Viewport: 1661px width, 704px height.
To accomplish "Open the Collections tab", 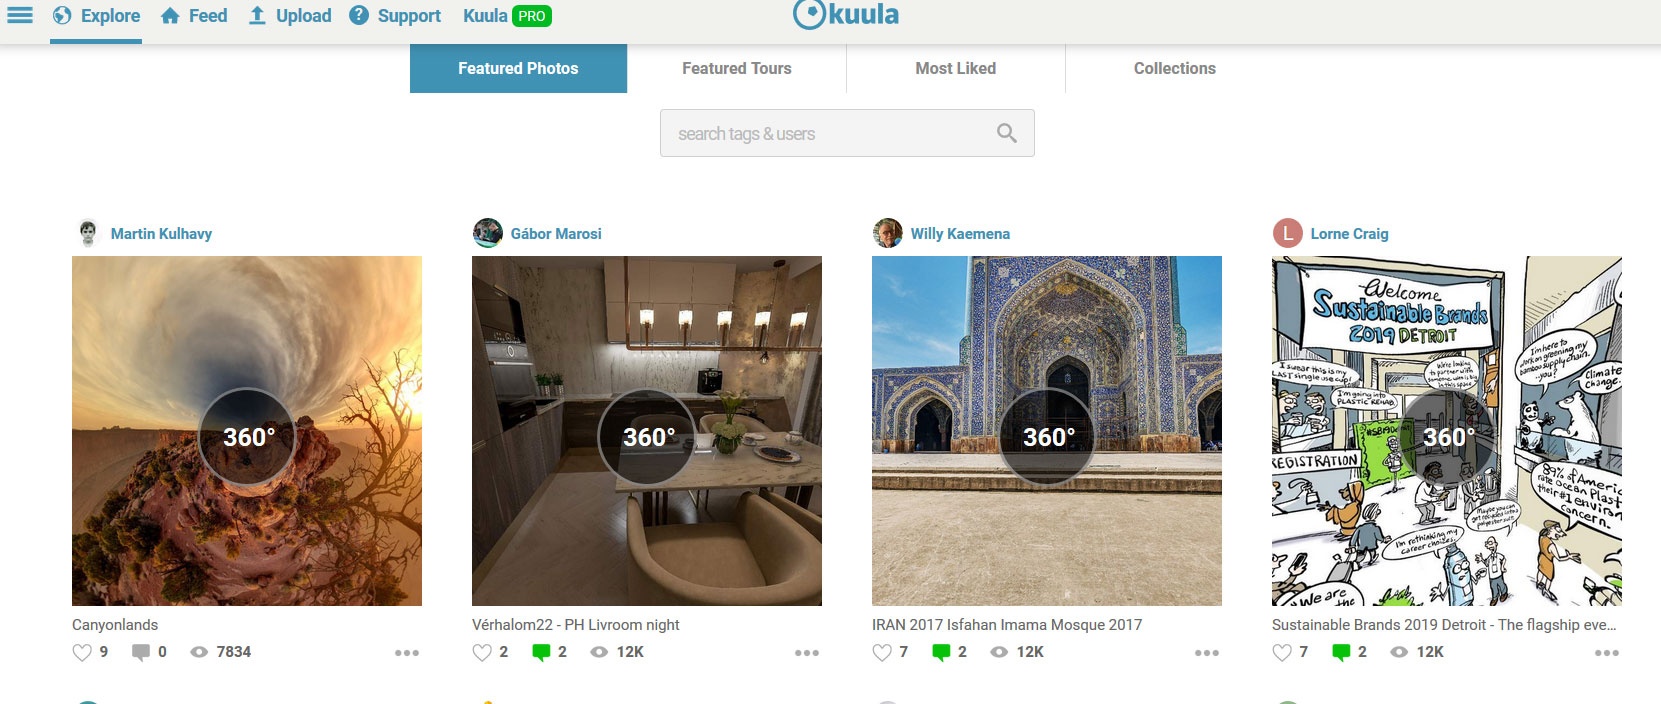I will click(1175, 68).
